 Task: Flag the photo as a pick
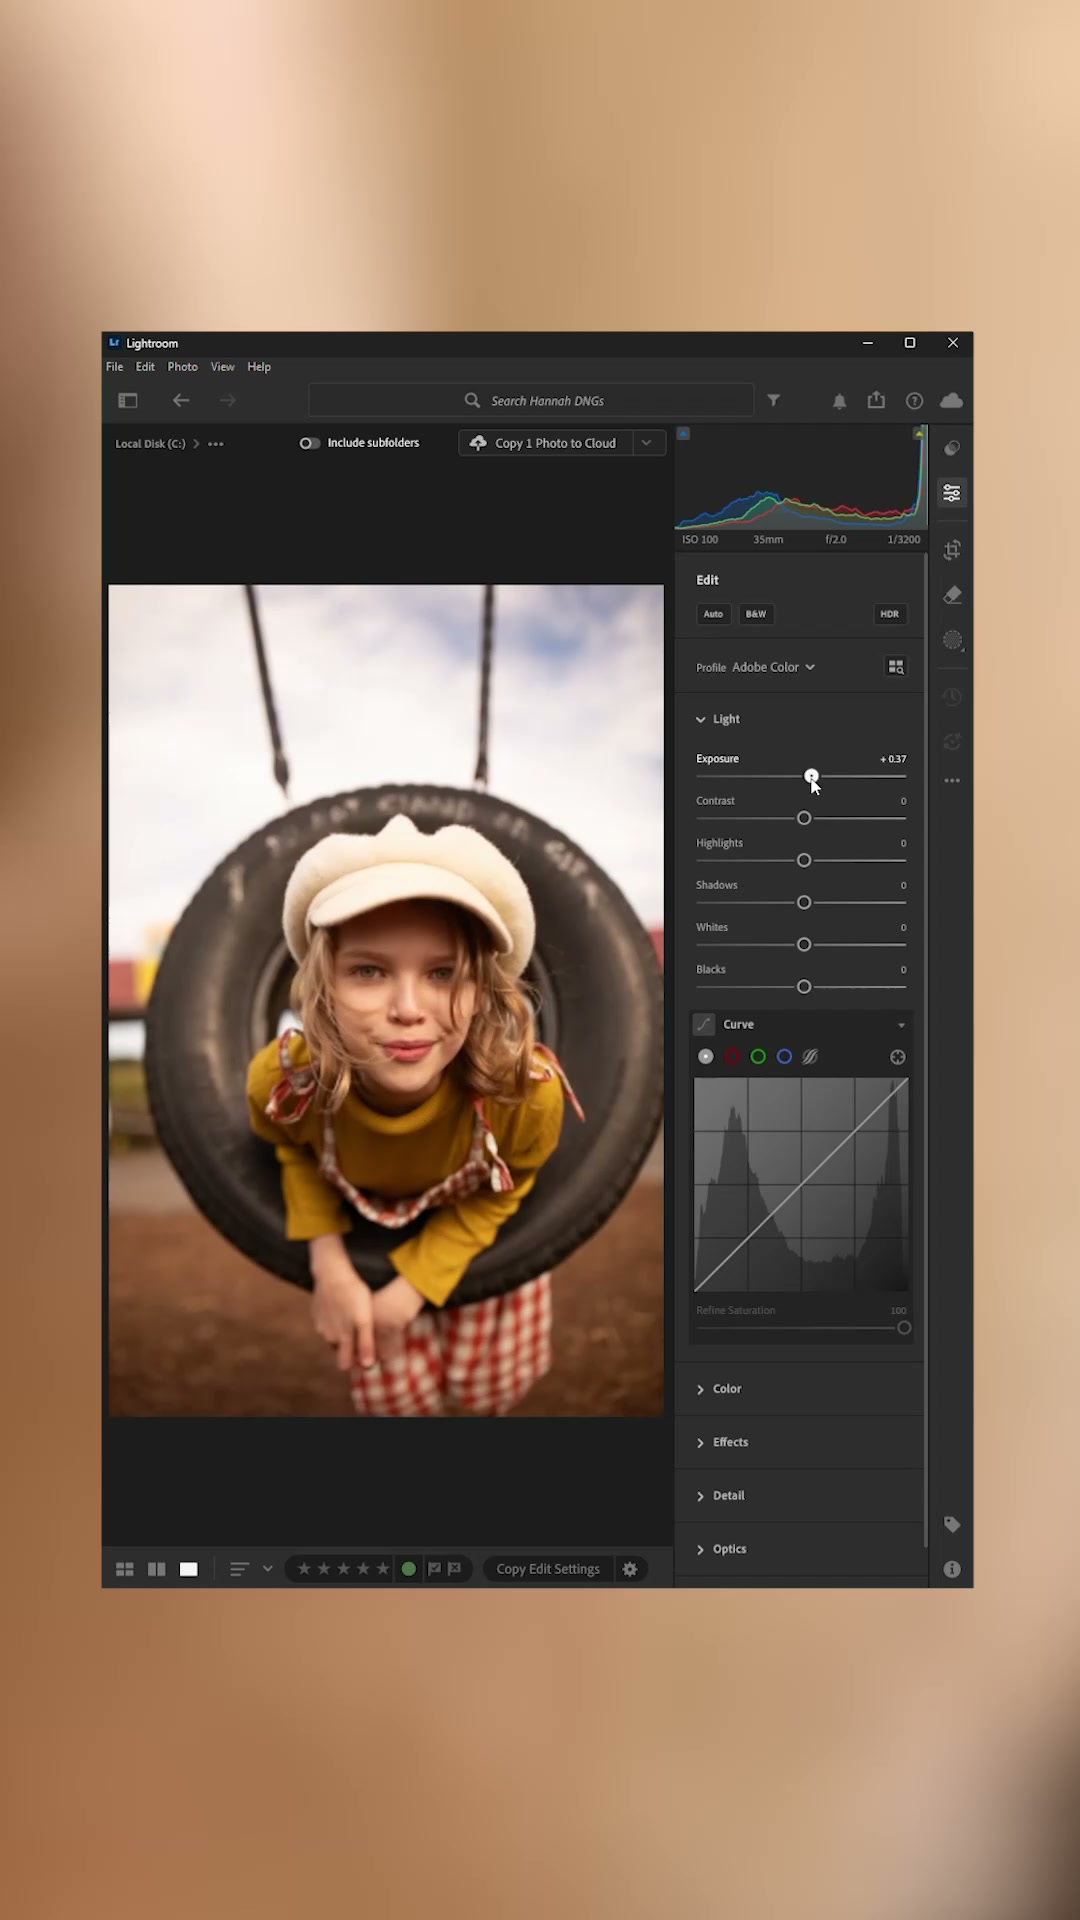435,1570
